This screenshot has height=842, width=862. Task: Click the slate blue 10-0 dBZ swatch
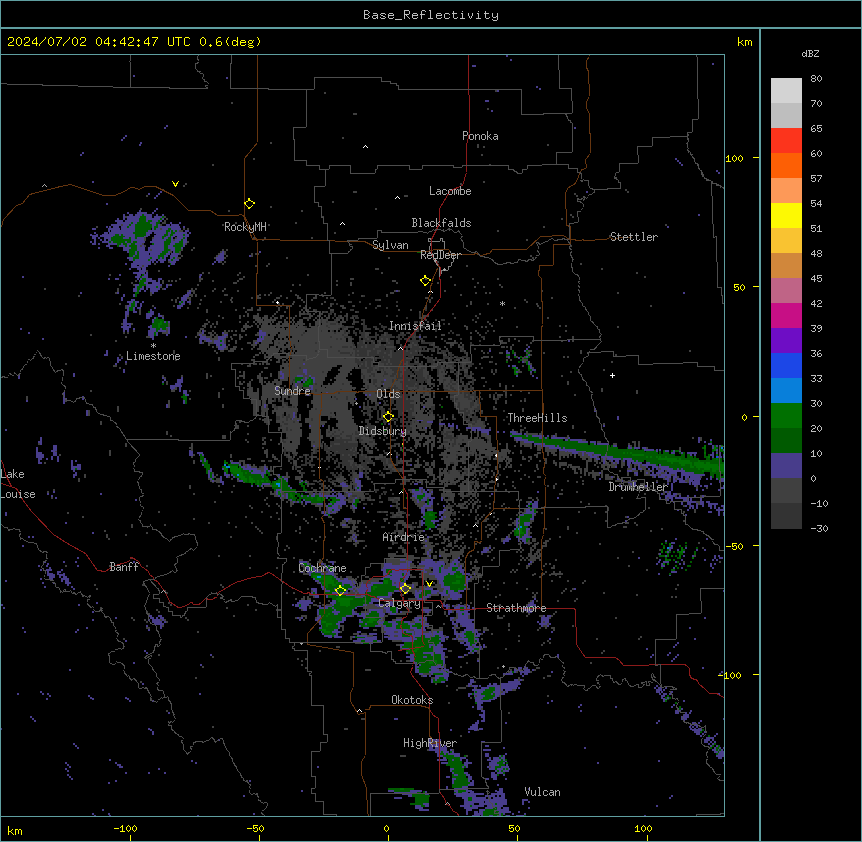point(786,466)
